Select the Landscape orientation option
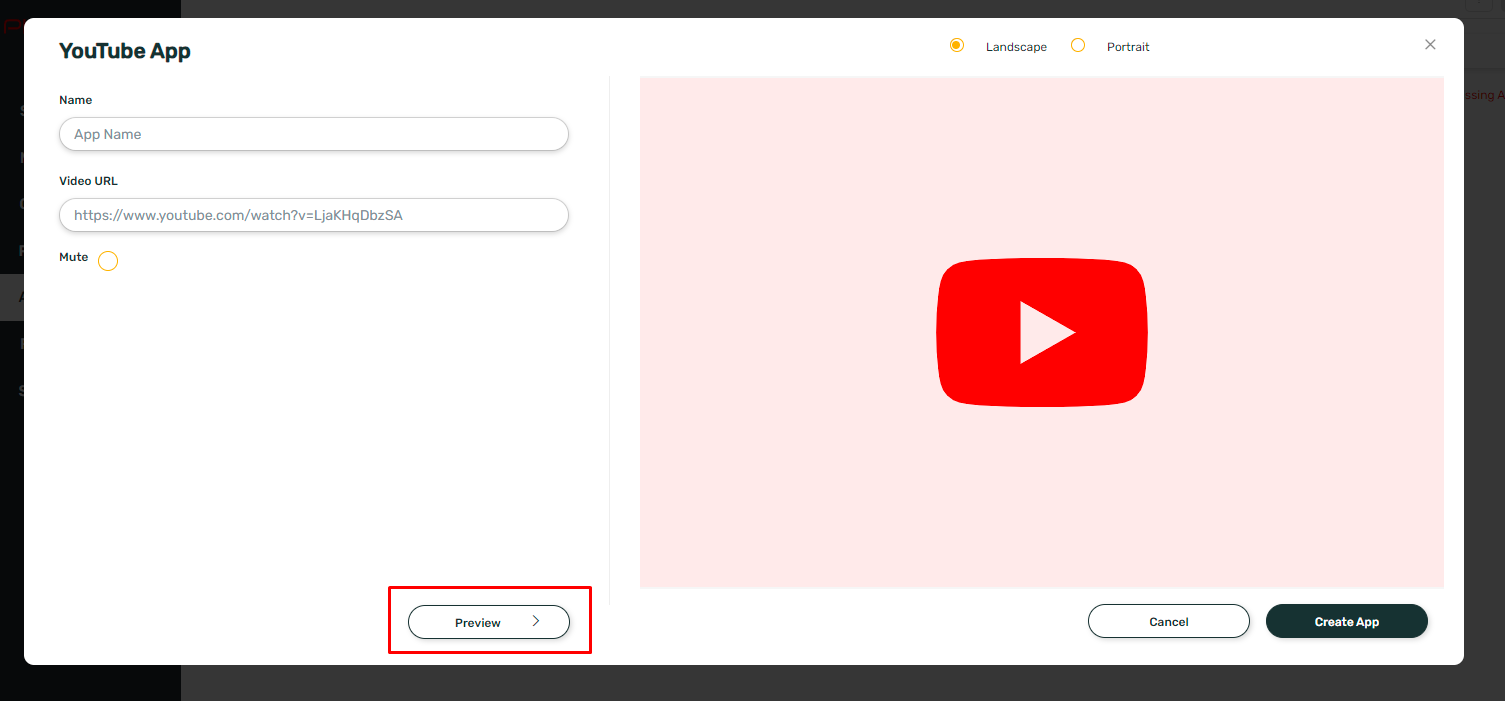 pyautogui.click(x=957, y=45)
